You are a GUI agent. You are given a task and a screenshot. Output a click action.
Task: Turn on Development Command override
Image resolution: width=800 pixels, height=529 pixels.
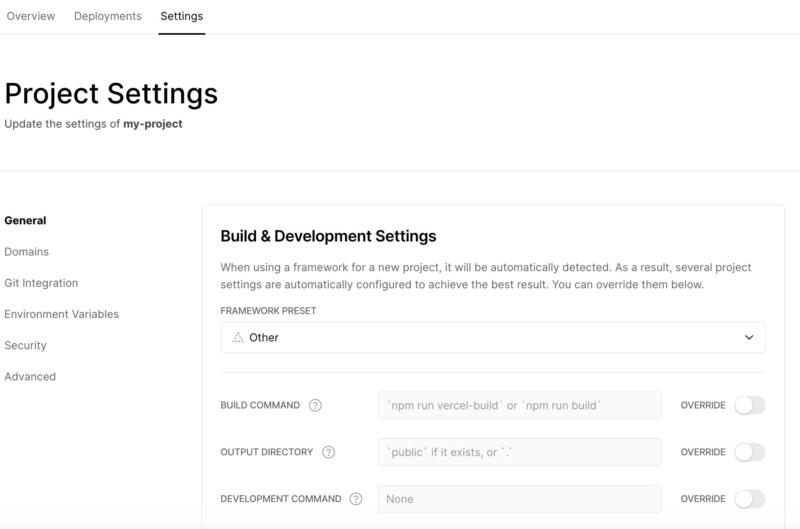coord(749,499)
